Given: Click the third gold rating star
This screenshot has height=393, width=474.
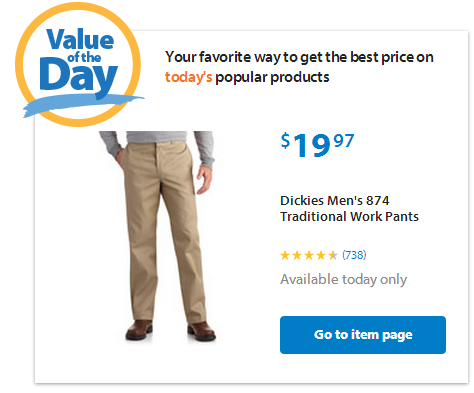Looking at the screenshot, I should coord(309,255).
